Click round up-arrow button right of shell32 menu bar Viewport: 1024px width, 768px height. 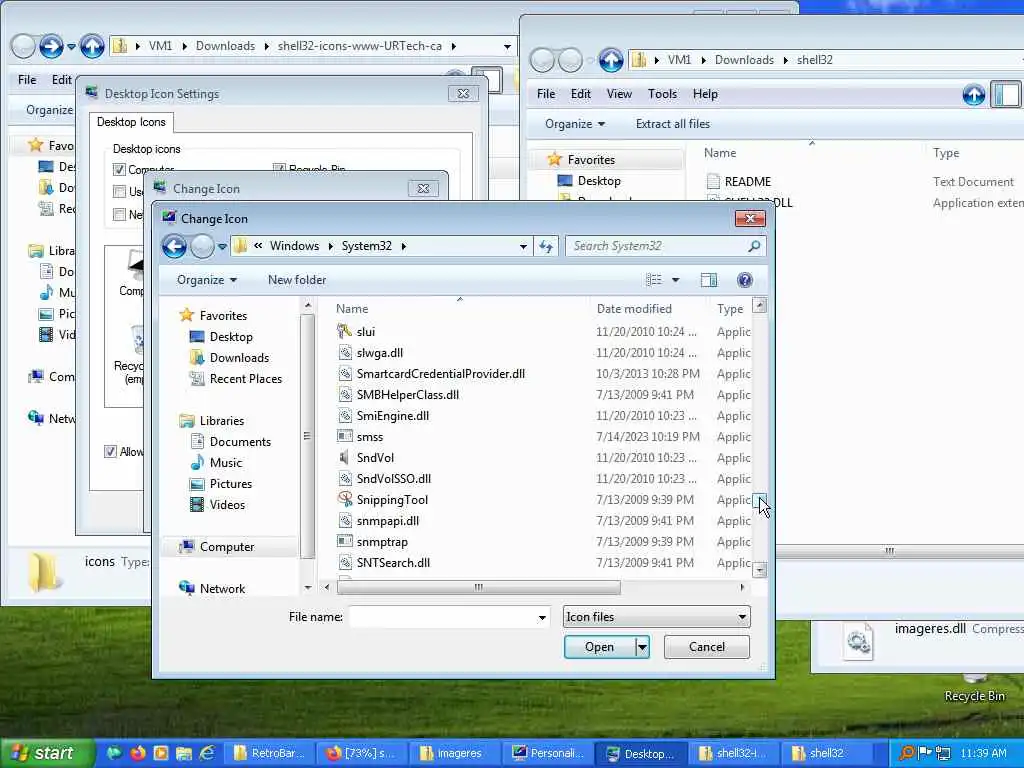coord(974,95)
